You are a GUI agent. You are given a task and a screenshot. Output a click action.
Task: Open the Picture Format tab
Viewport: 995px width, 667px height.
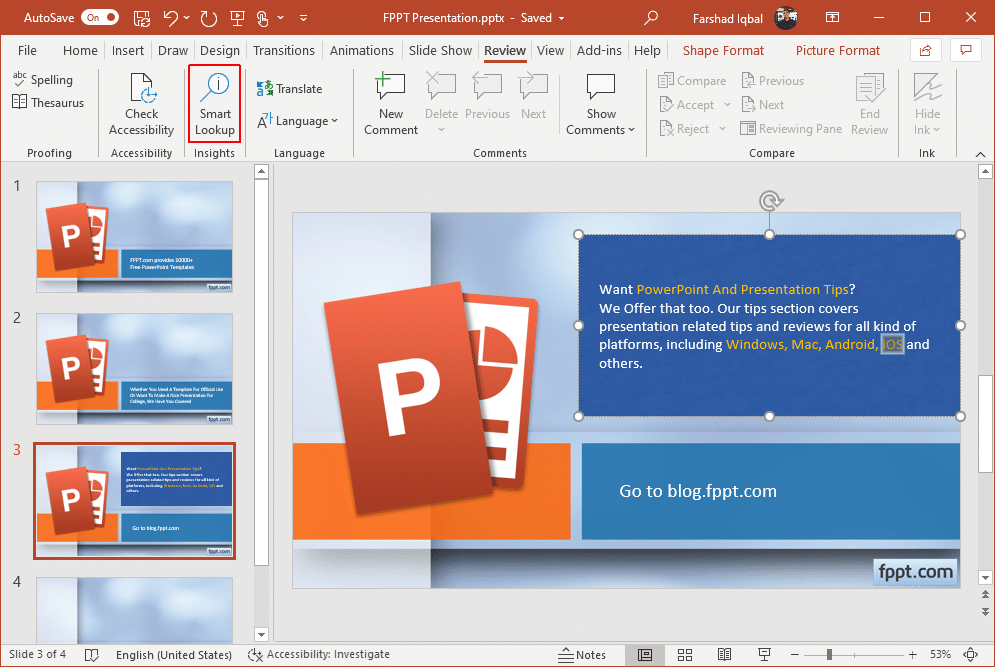pyautogui.click(x=838, y=51)
